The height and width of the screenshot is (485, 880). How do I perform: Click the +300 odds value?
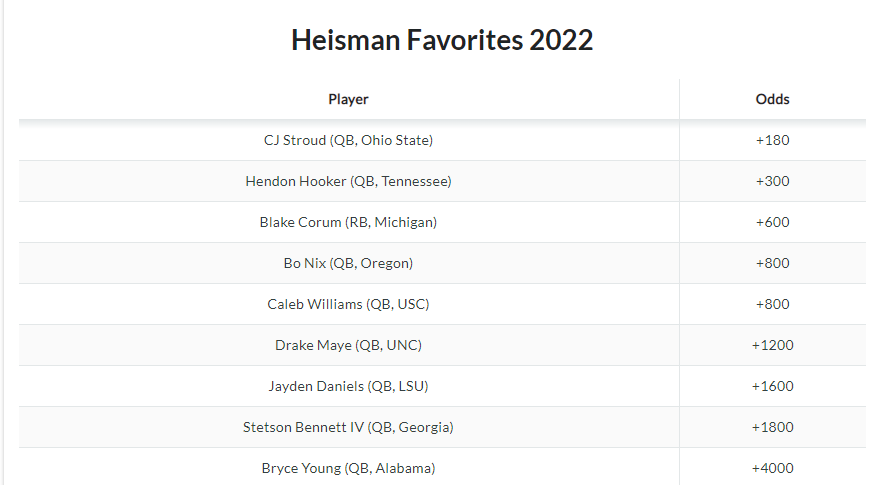(x=772, y=181)
